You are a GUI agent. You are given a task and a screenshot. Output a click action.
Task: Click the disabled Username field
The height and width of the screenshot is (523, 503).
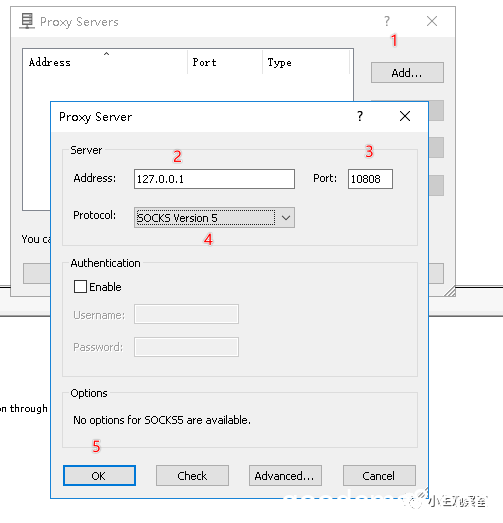(x=186, y=314)
